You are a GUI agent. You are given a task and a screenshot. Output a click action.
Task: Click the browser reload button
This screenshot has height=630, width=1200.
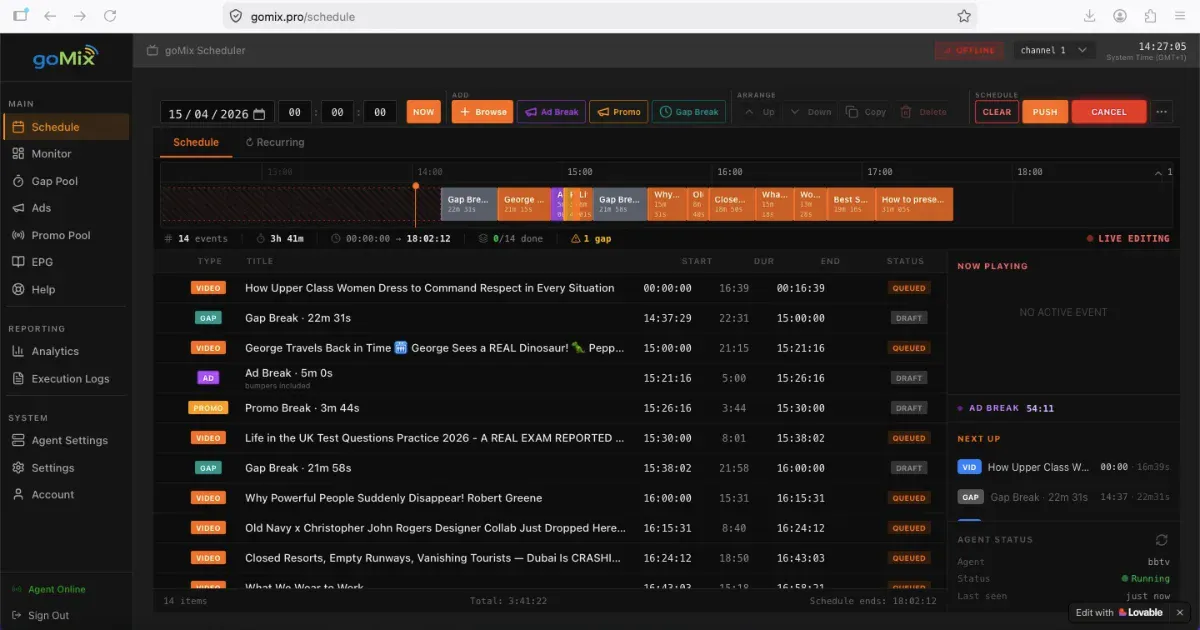110,16
